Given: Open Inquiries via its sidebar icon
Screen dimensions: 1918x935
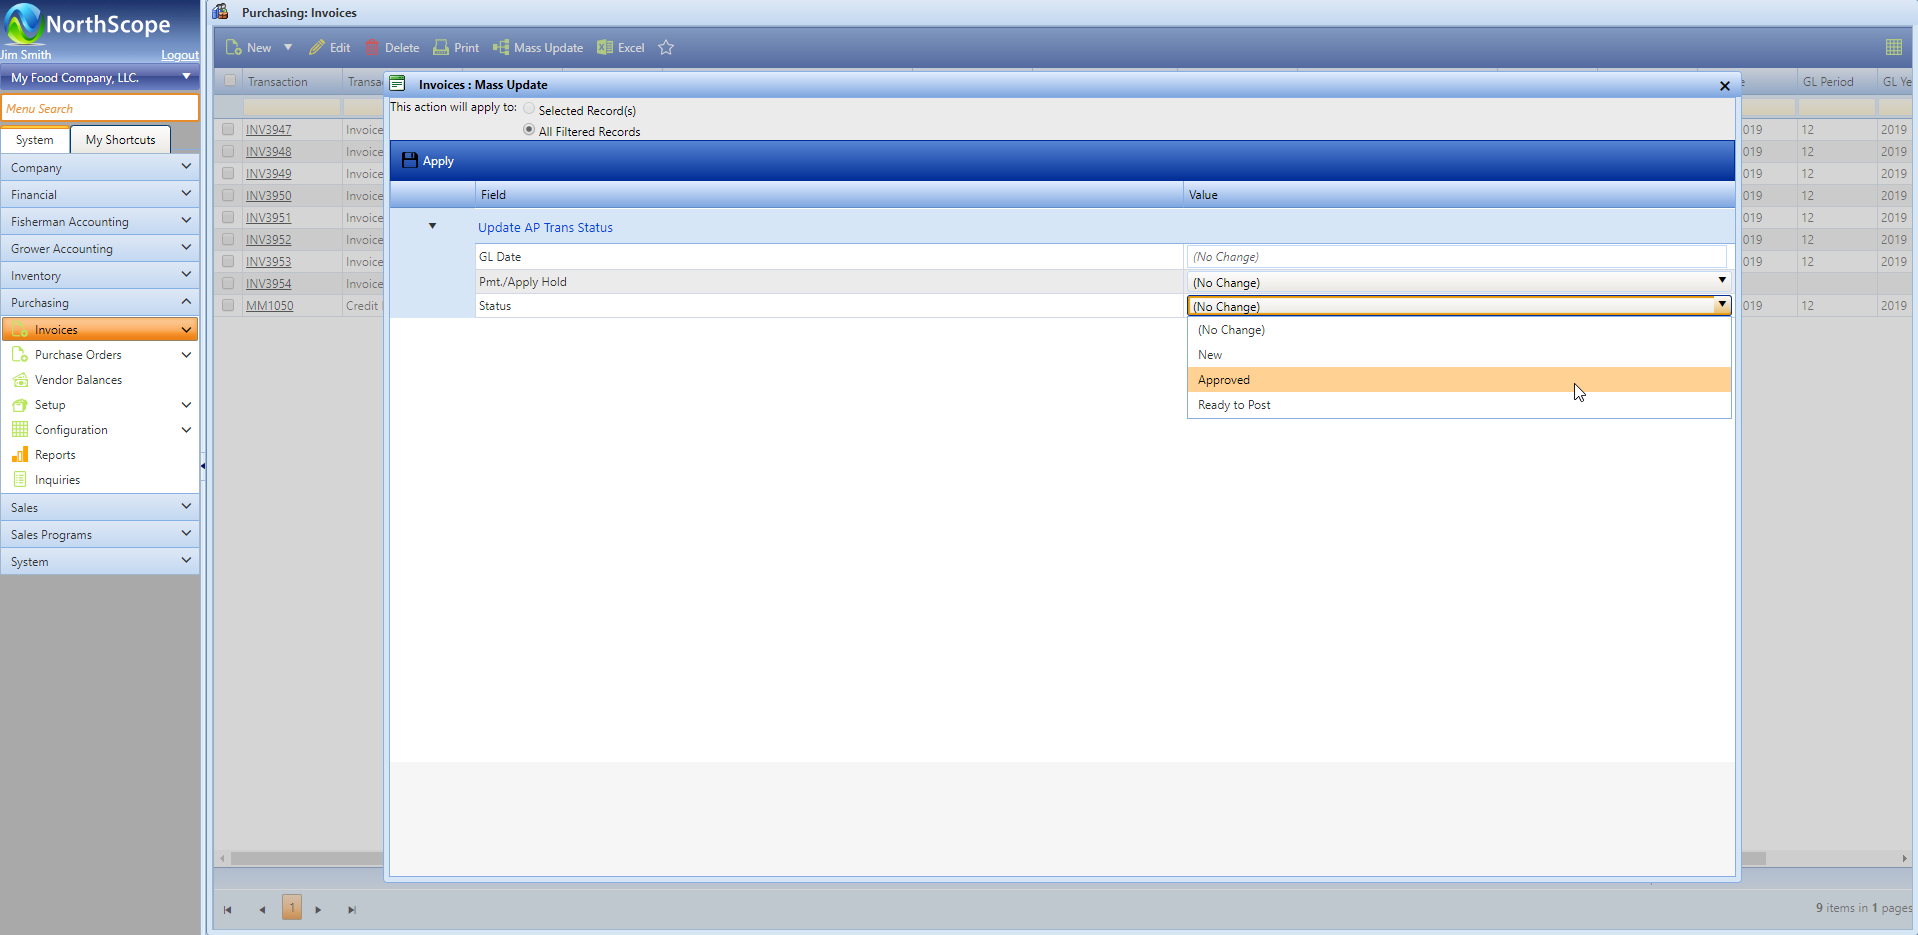Looking at the screenshot, I should click(x=20, y=480).
